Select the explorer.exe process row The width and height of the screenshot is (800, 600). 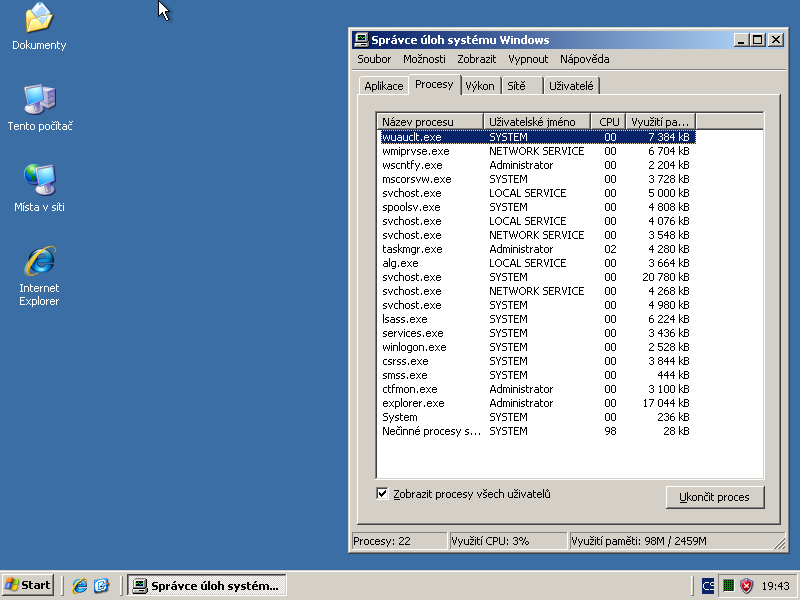point(538,403)
